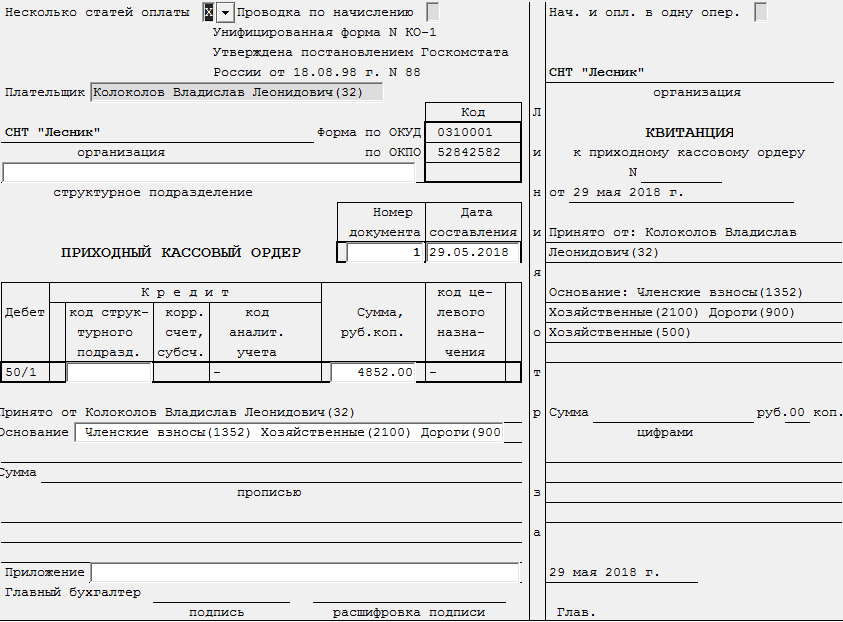Enable 'Проводка по начислению' checkbox
Screen dimensions: 843x622
pos(433,13)
